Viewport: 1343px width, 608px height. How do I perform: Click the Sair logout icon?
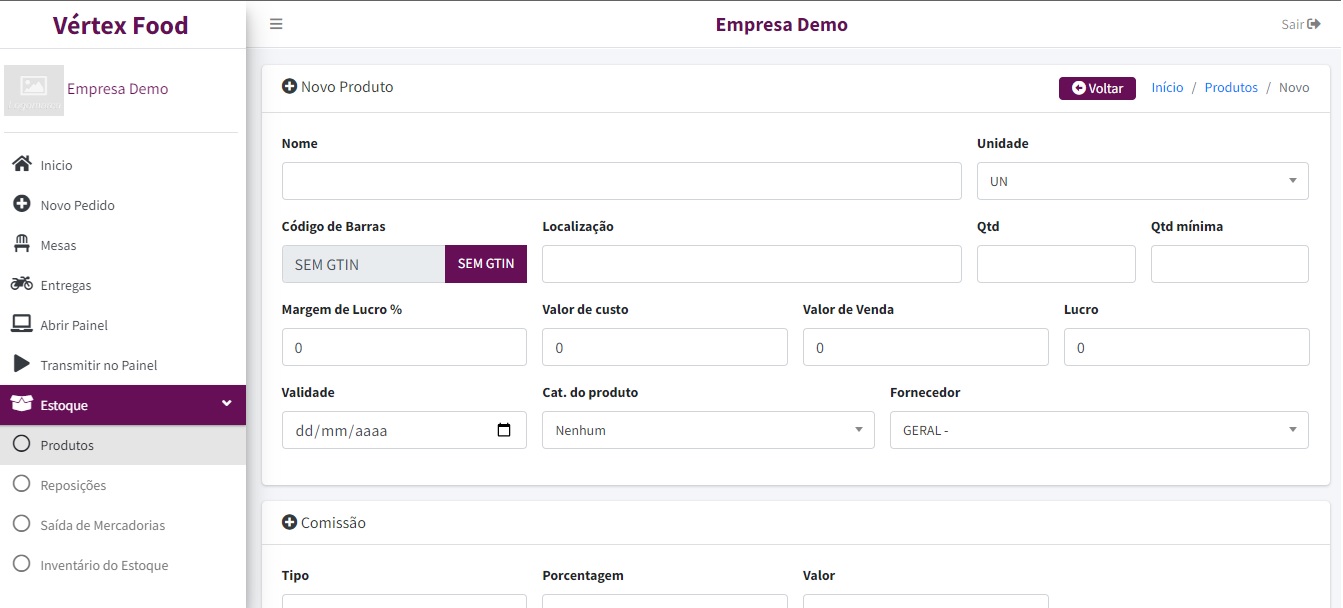pyautogui.click(x=1314, y=24)
